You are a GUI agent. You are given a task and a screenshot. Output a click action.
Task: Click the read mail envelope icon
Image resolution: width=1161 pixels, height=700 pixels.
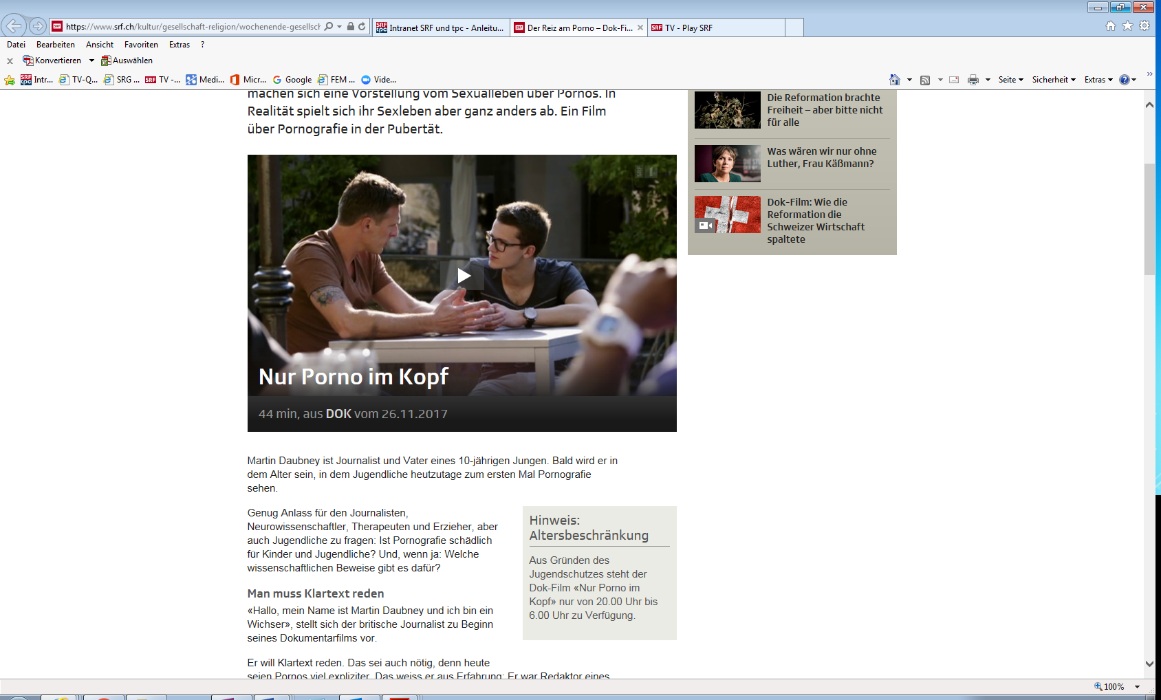point(953,79)
